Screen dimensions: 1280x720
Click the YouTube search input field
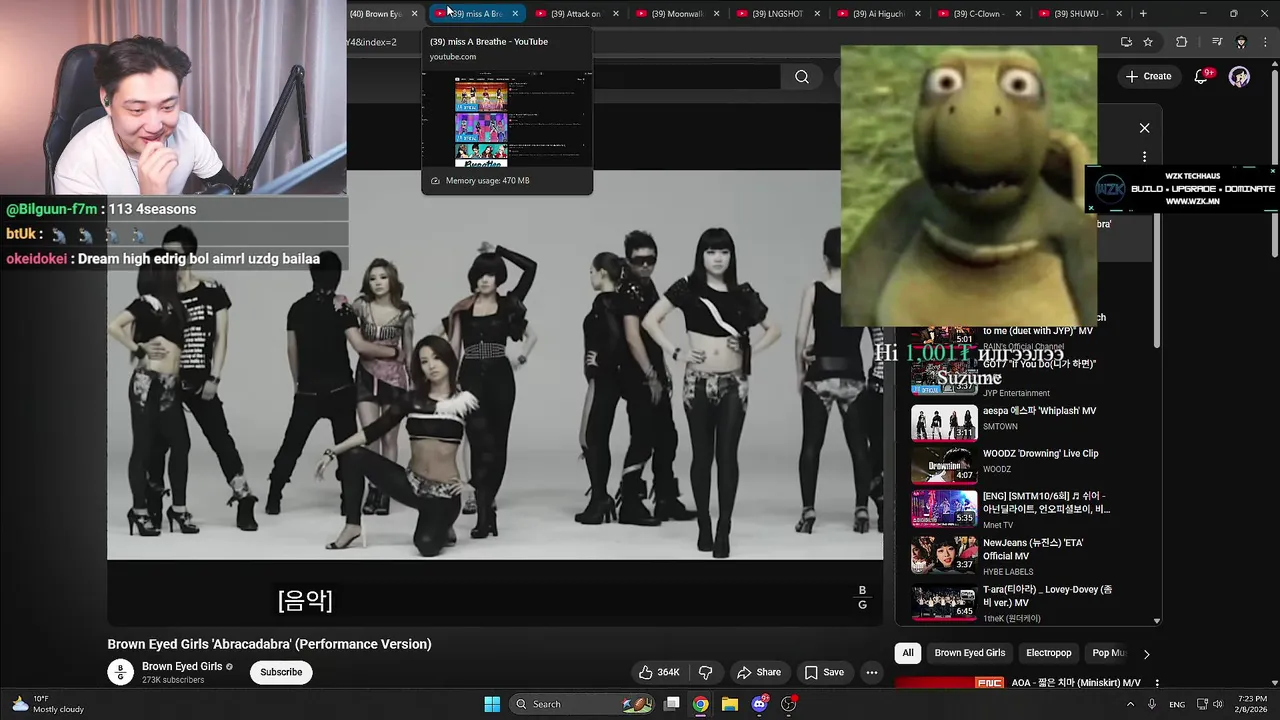click(x=685, y=77)
